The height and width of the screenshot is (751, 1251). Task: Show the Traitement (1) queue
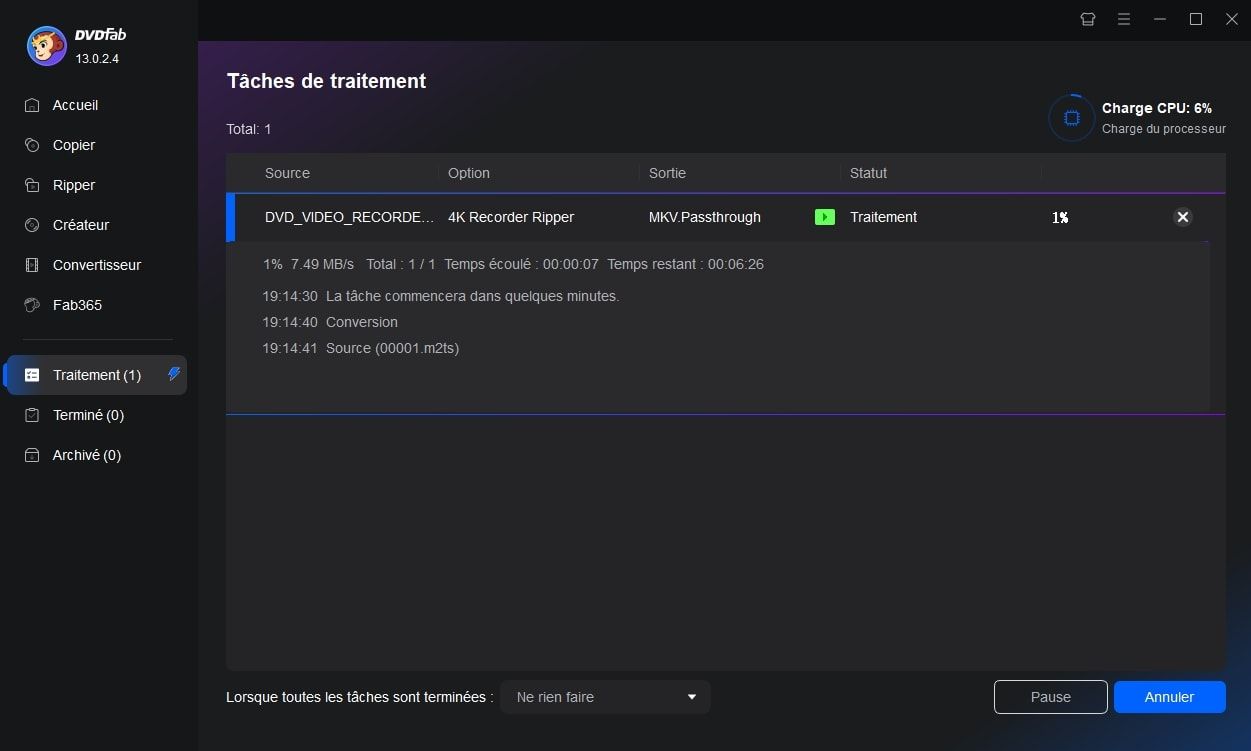95,375
